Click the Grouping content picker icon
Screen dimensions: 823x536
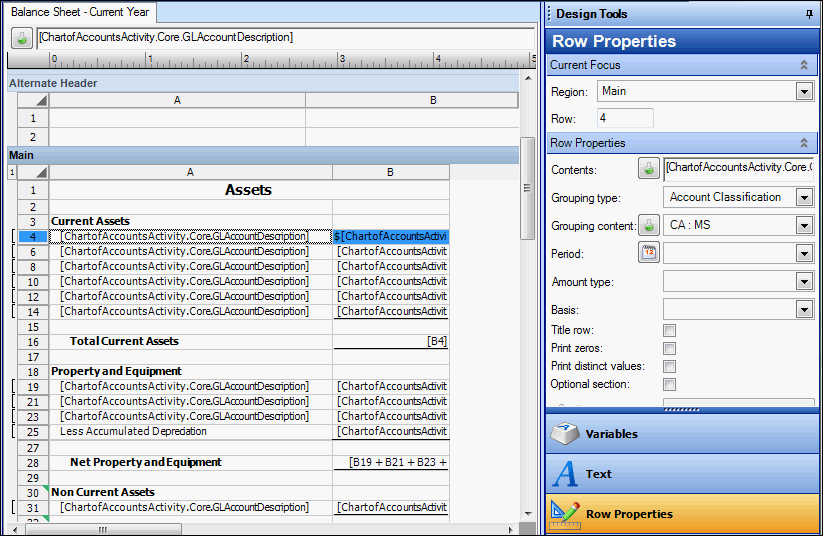point(649,225)
